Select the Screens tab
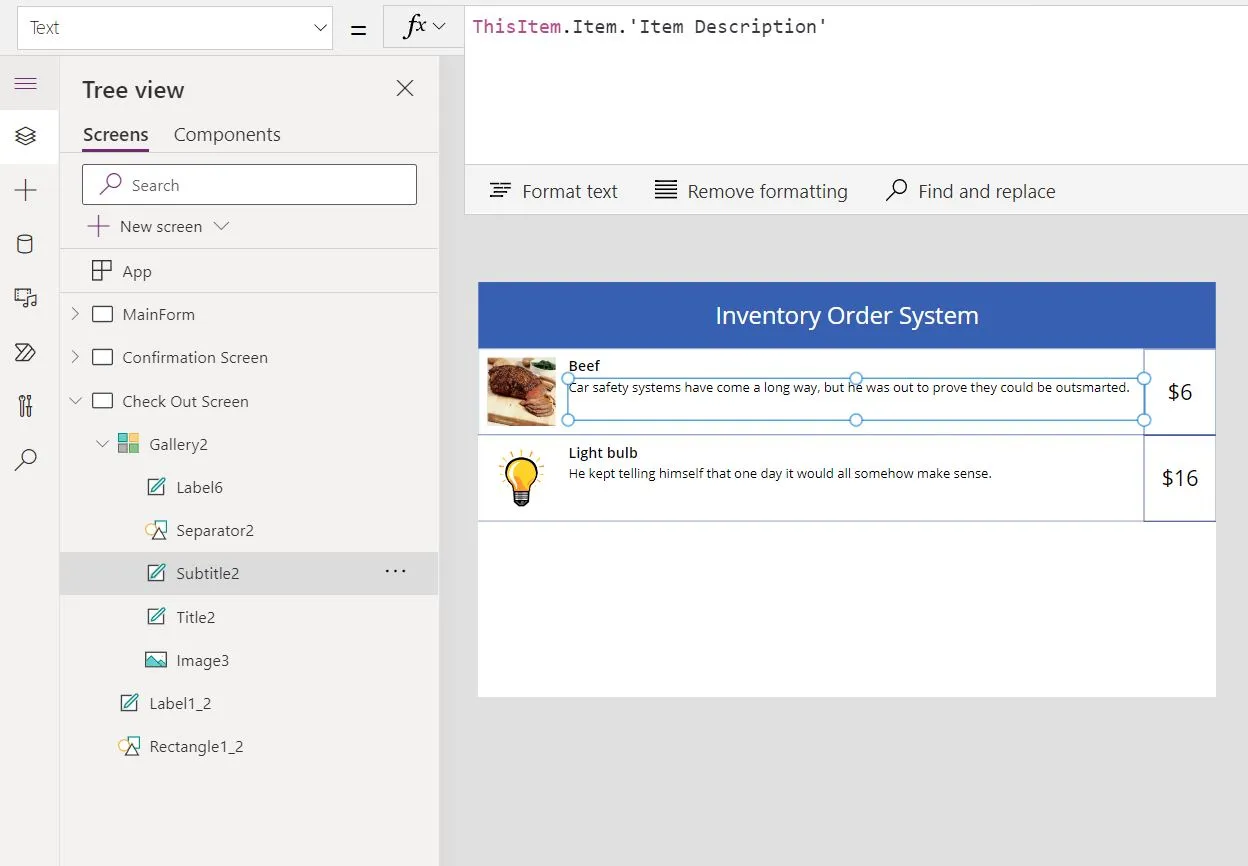 pyautogui.click(x=115, y=135)
